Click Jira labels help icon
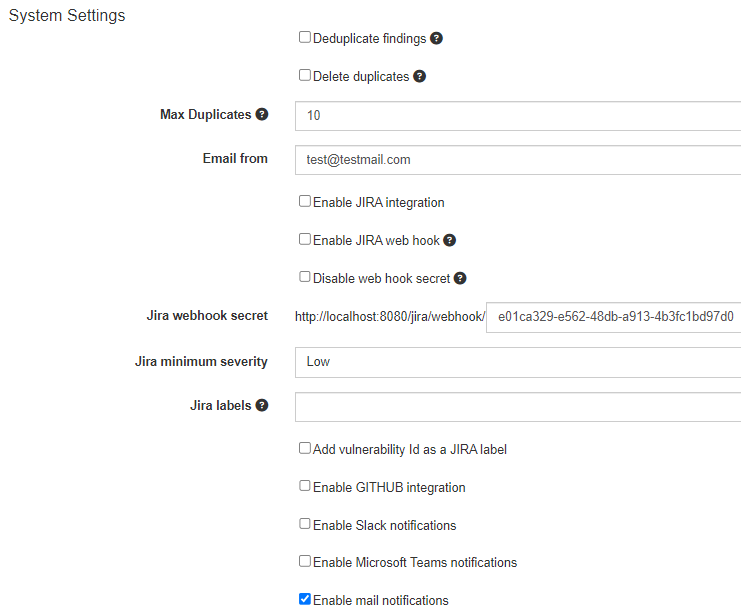Image resolution: width=741 pixels, height=613 pixels. [262, 406]
